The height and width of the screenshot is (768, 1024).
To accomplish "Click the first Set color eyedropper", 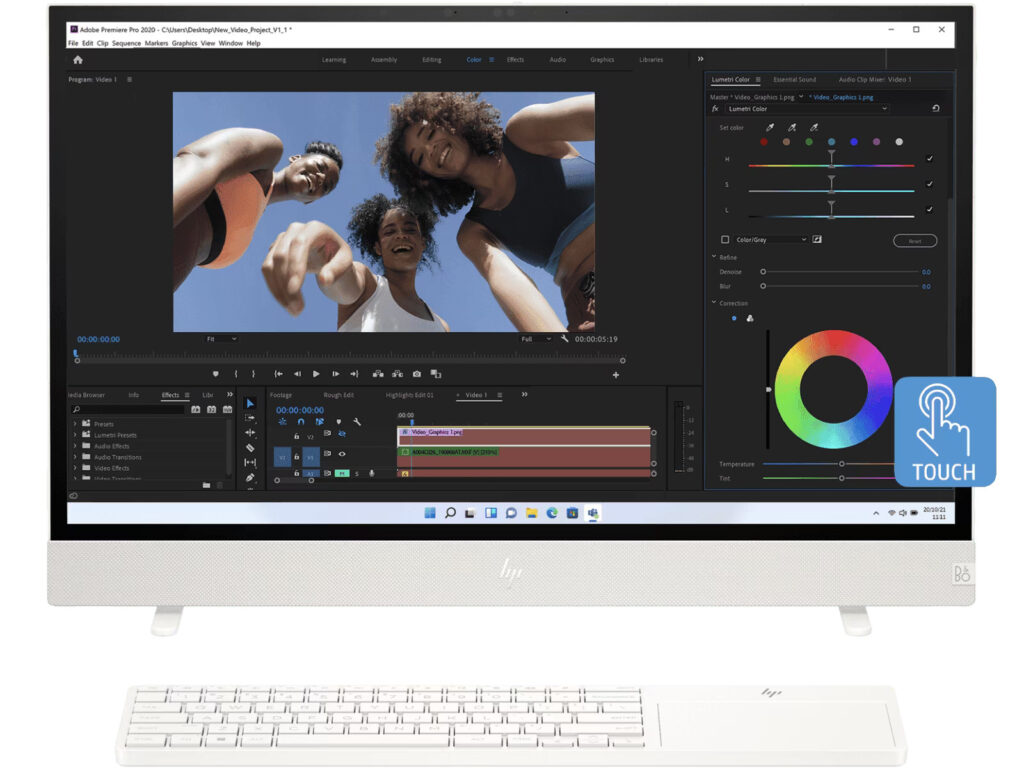I will tap(769, 128).
